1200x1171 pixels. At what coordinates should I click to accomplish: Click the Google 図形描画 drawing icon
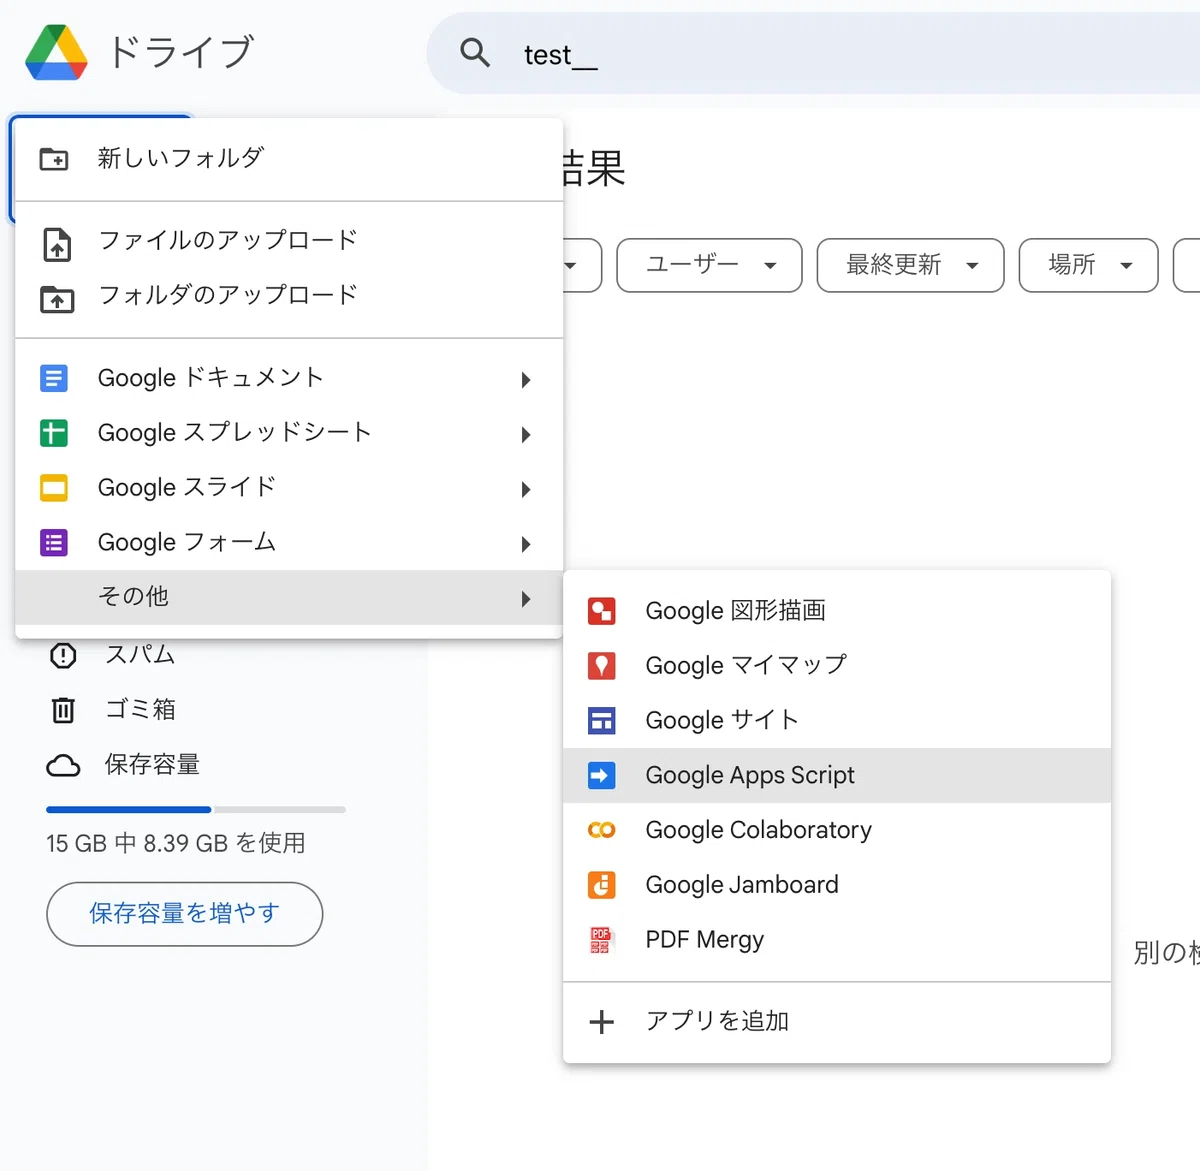(601, 611)
